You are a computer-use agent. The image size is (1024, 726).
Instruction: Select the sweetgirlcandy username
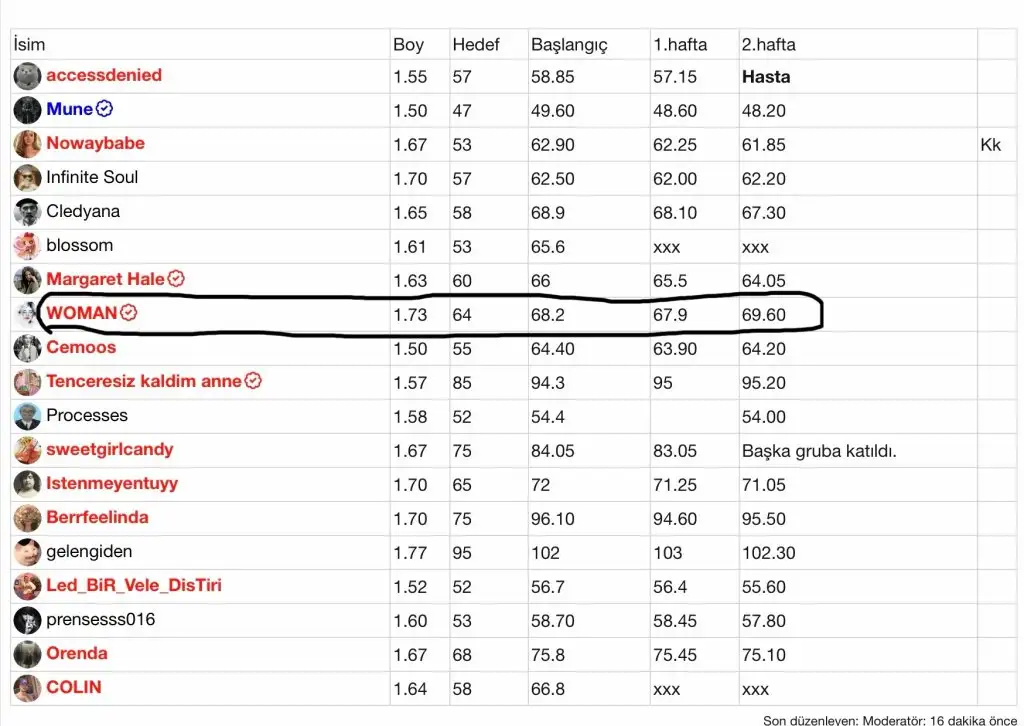pyautogui.click(x=109, y=449)
